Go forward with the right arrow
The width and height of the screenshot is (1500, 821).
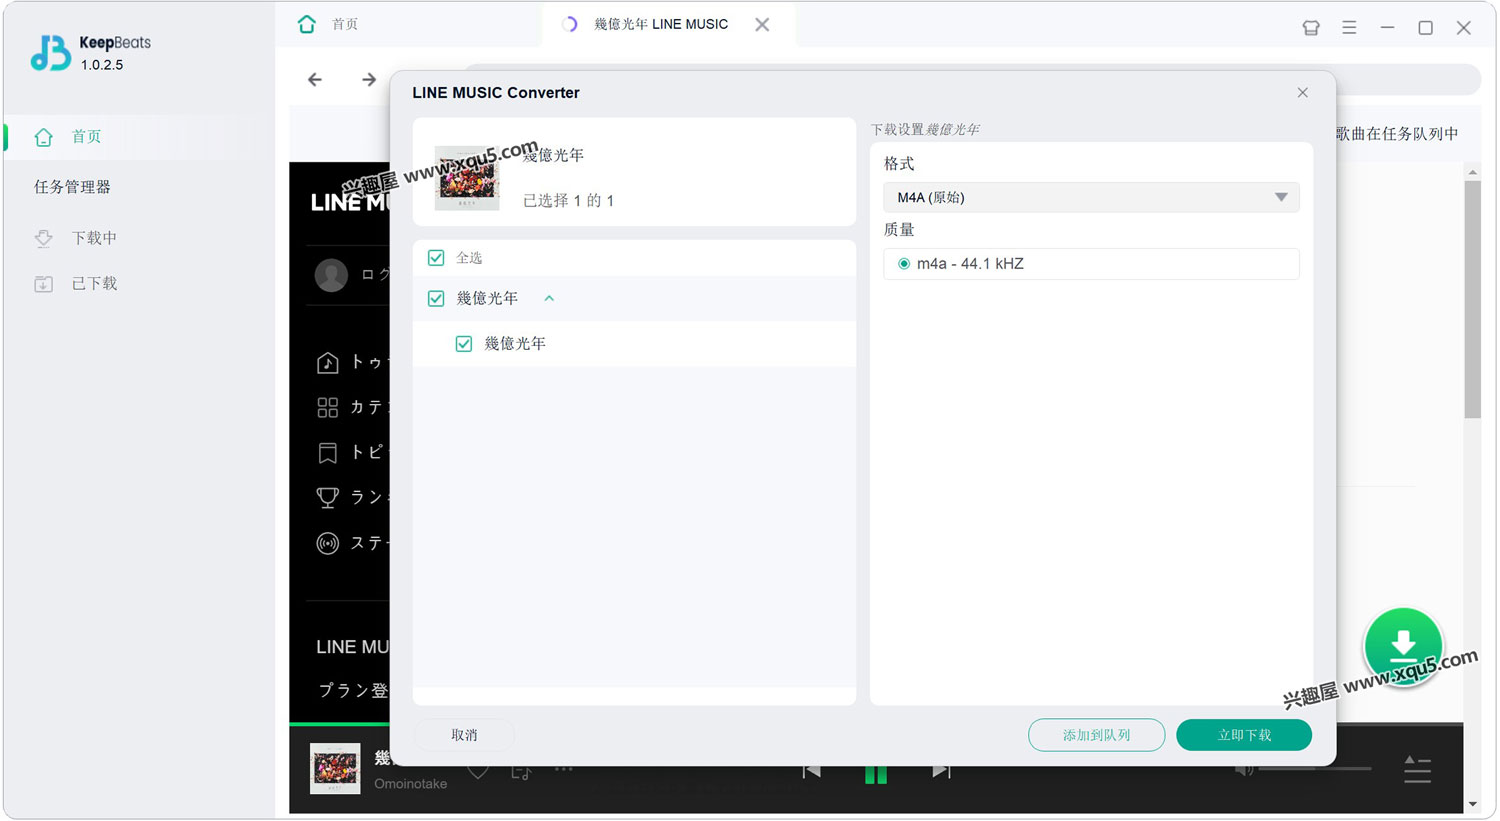pyautogui.click(x=369, y=79)
